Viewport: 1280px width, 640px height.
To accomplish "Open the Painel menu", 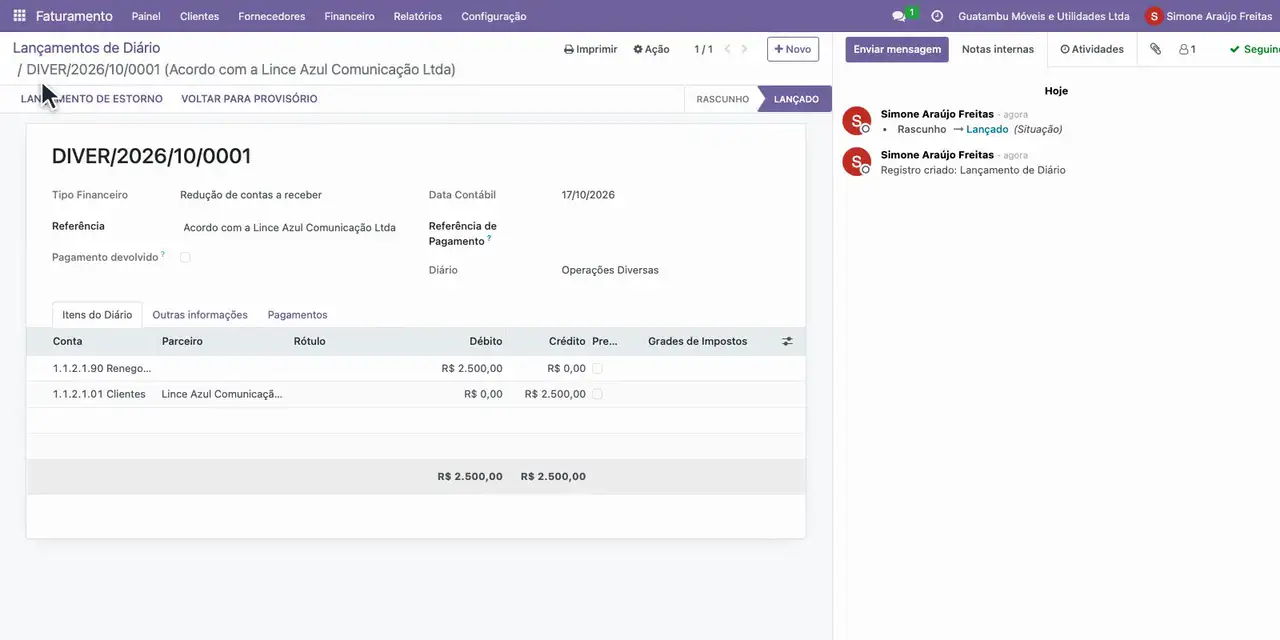I will 146,16.
